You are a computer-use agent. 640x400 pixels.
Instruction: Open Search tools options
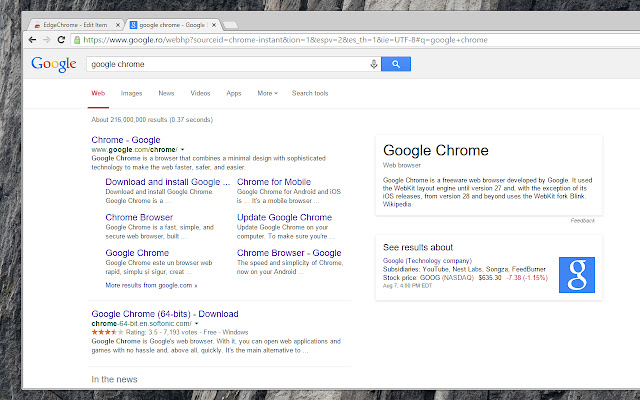pos(310,93)
